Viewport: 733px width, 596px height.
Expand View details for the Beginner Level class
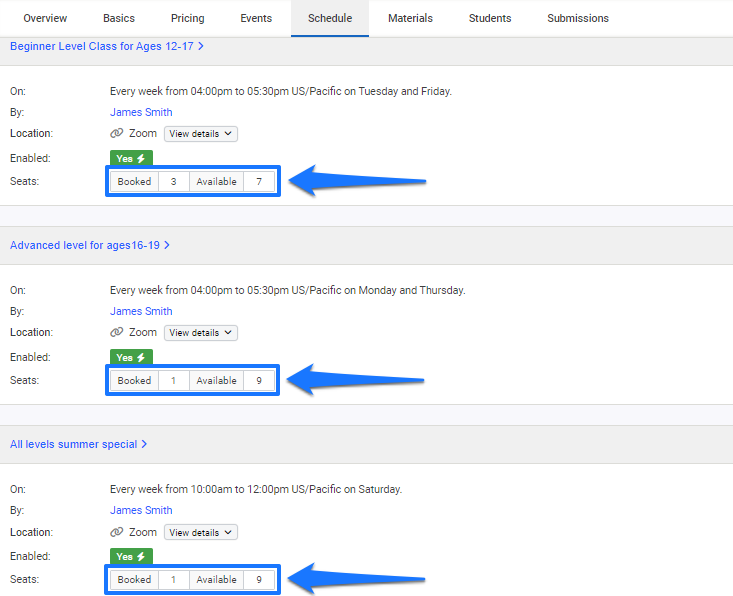coord(201,134)
